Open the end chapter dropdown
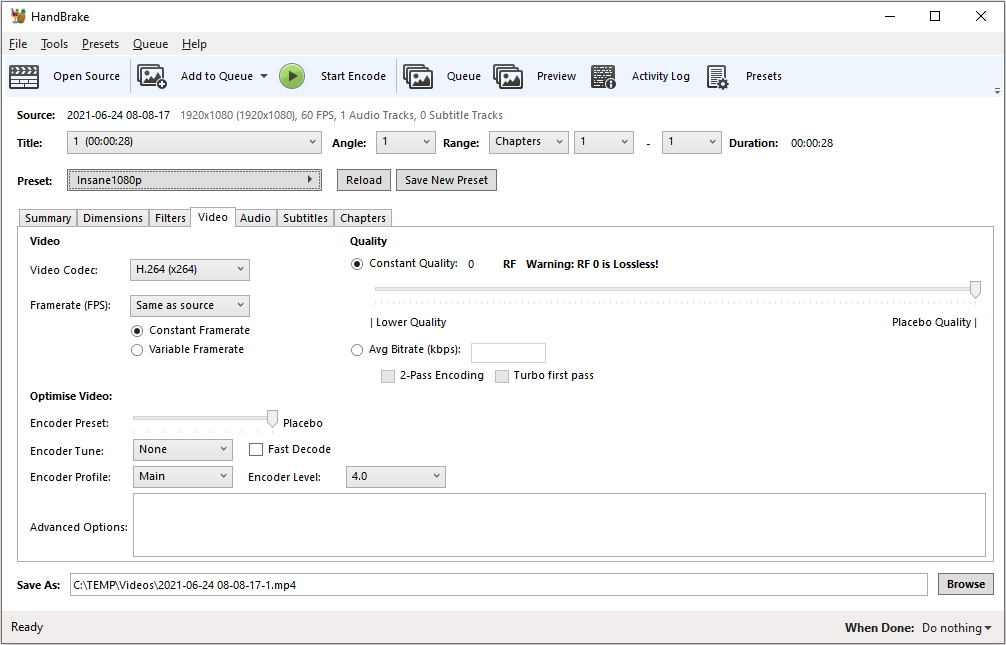 (x=692, y=142)
